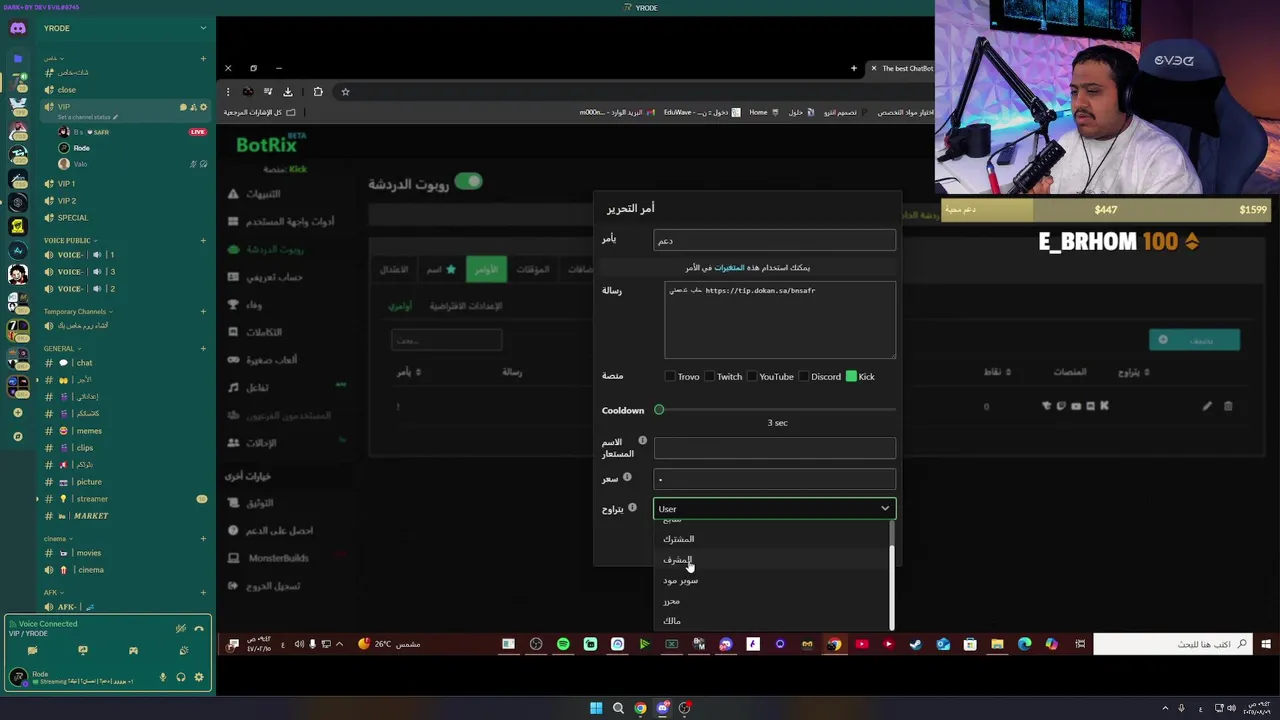Invite people to the VIP voice channel
Image resolution: width=1280 pixels, height=720 pixels.
(194, 107)
